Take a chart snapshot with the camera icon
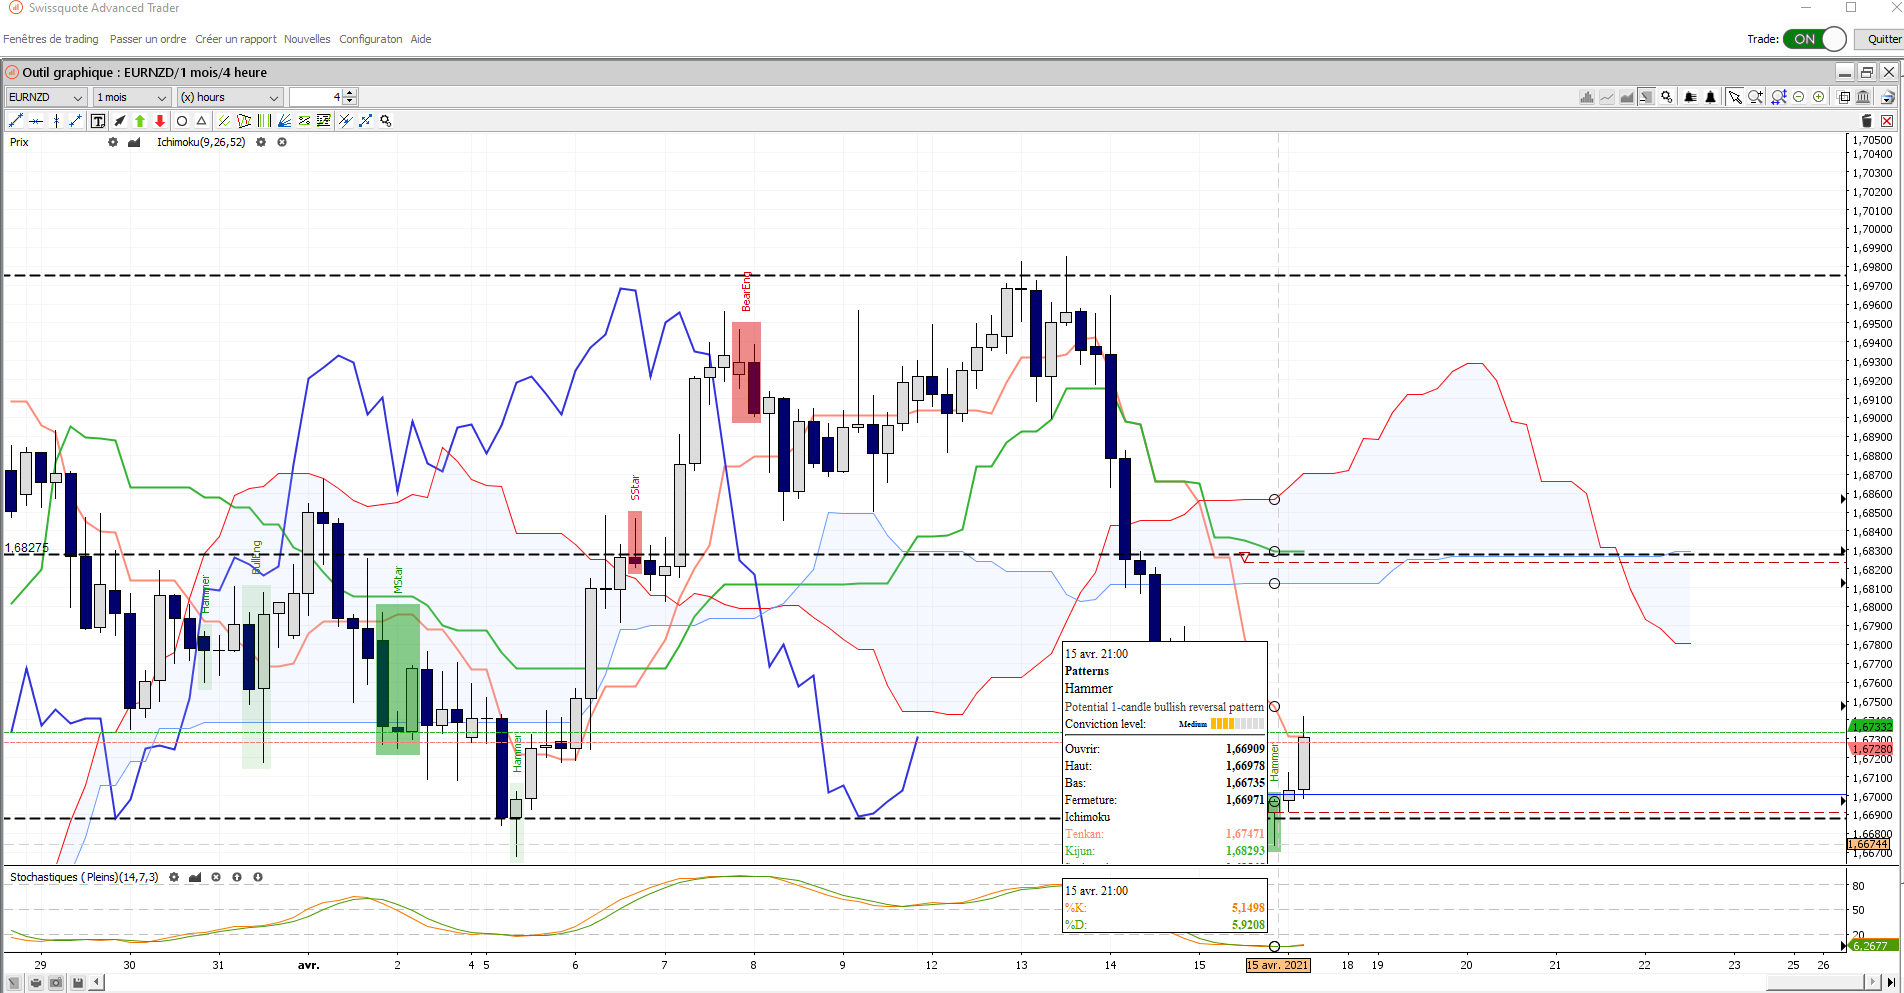This screenshot has width=1904, height=993. [x=56, y=983]
